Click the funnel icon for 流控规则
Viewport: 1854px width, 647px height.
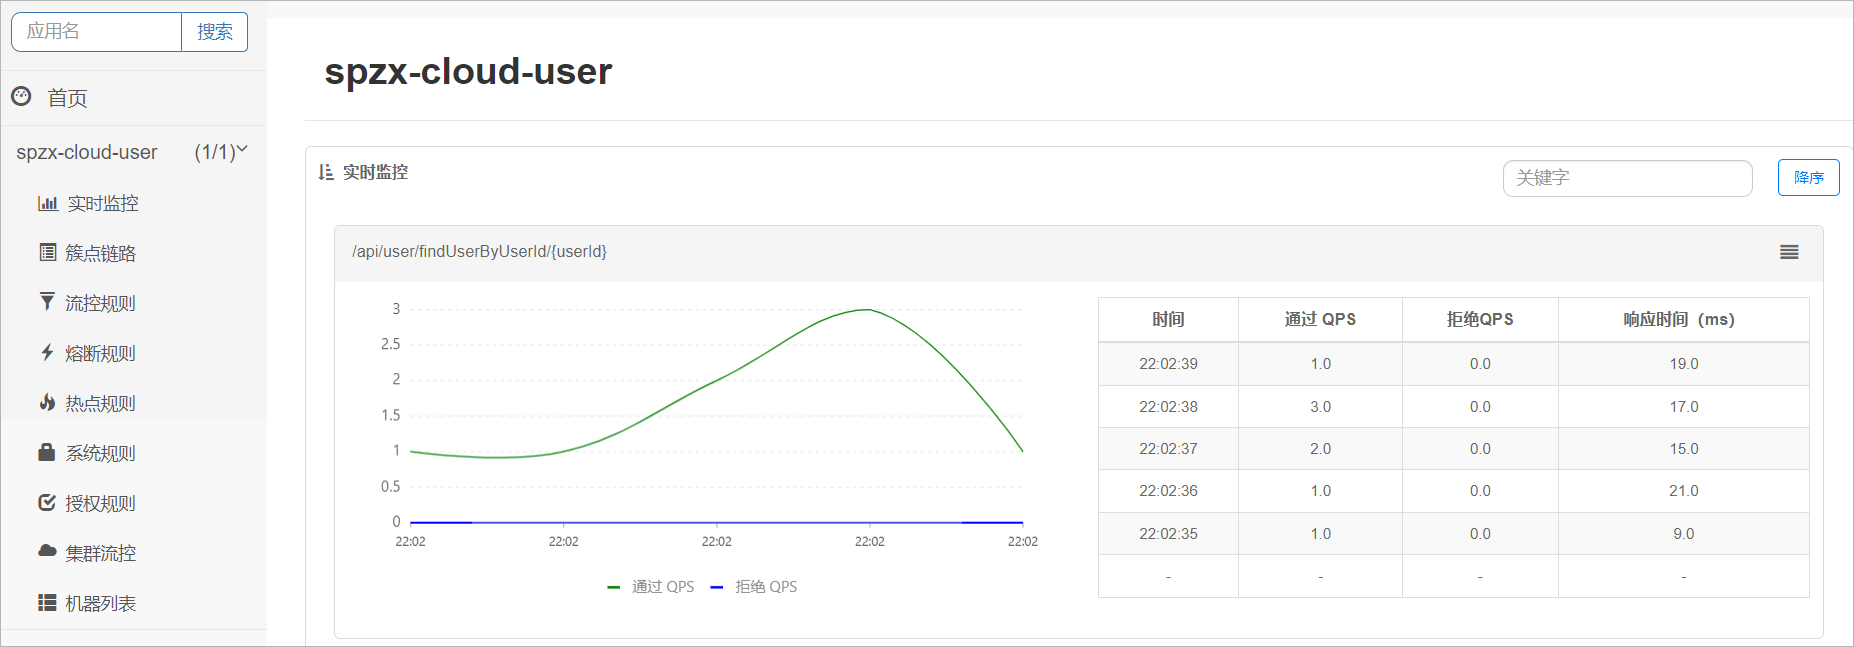(47, 302)
